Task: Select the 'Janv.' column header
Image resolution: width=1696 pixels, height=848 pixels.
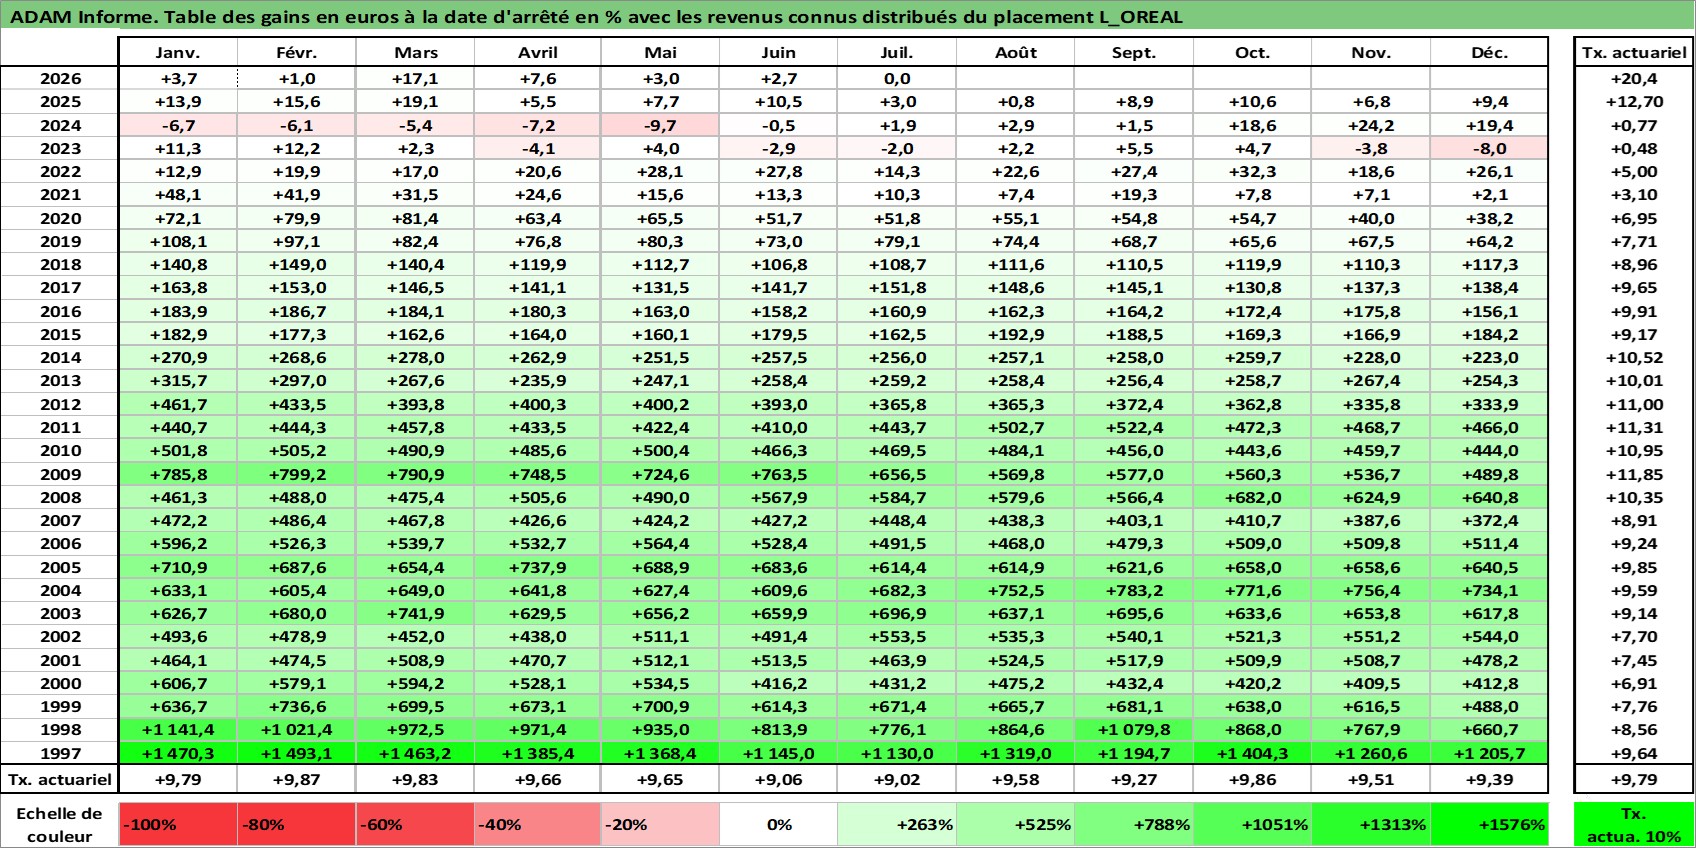Action: (x=178, y=52)
